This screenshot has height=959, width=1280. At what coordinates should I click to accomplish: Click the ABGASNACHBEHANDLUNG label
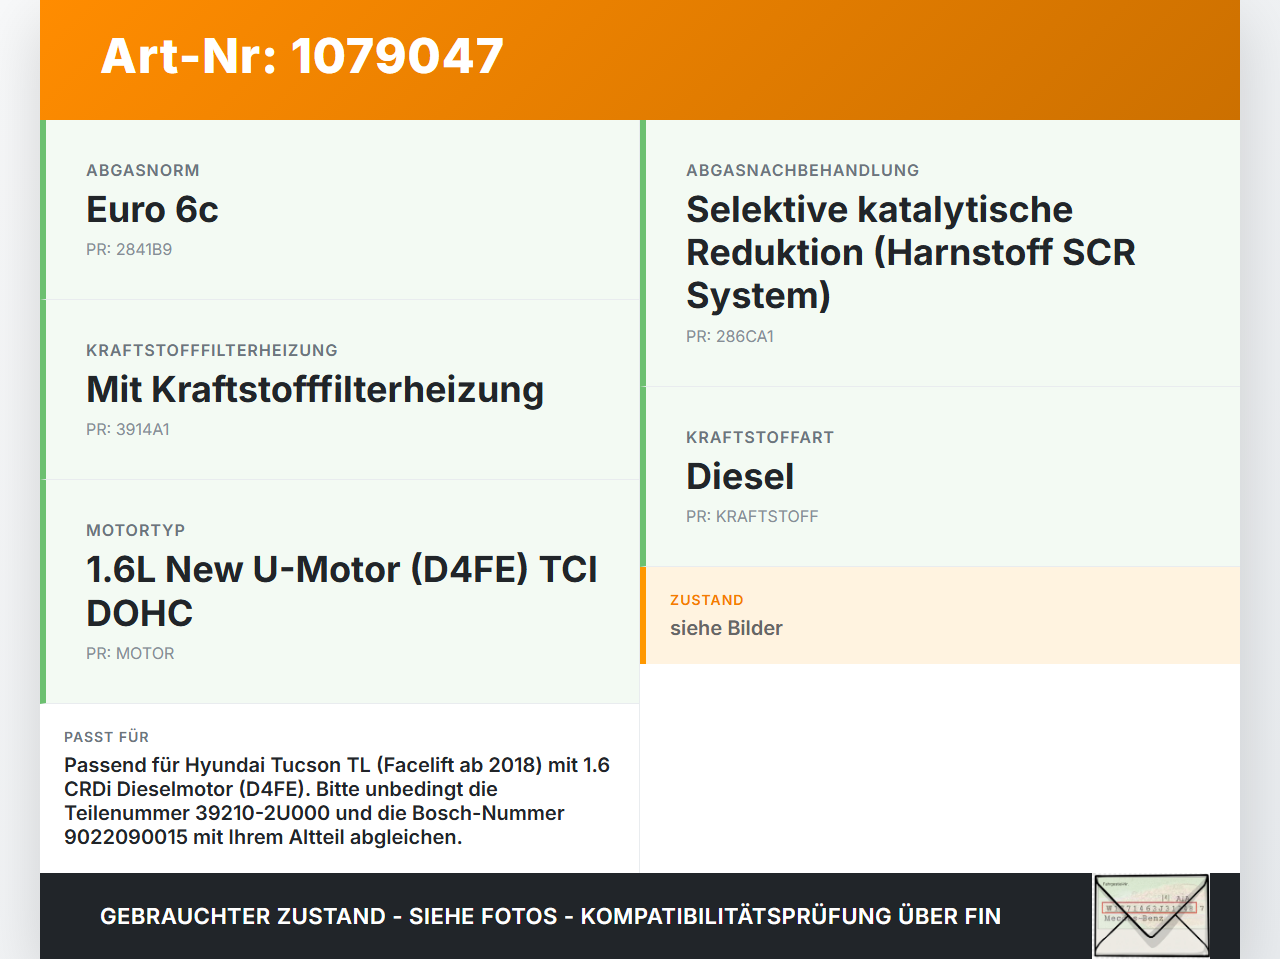803,170
